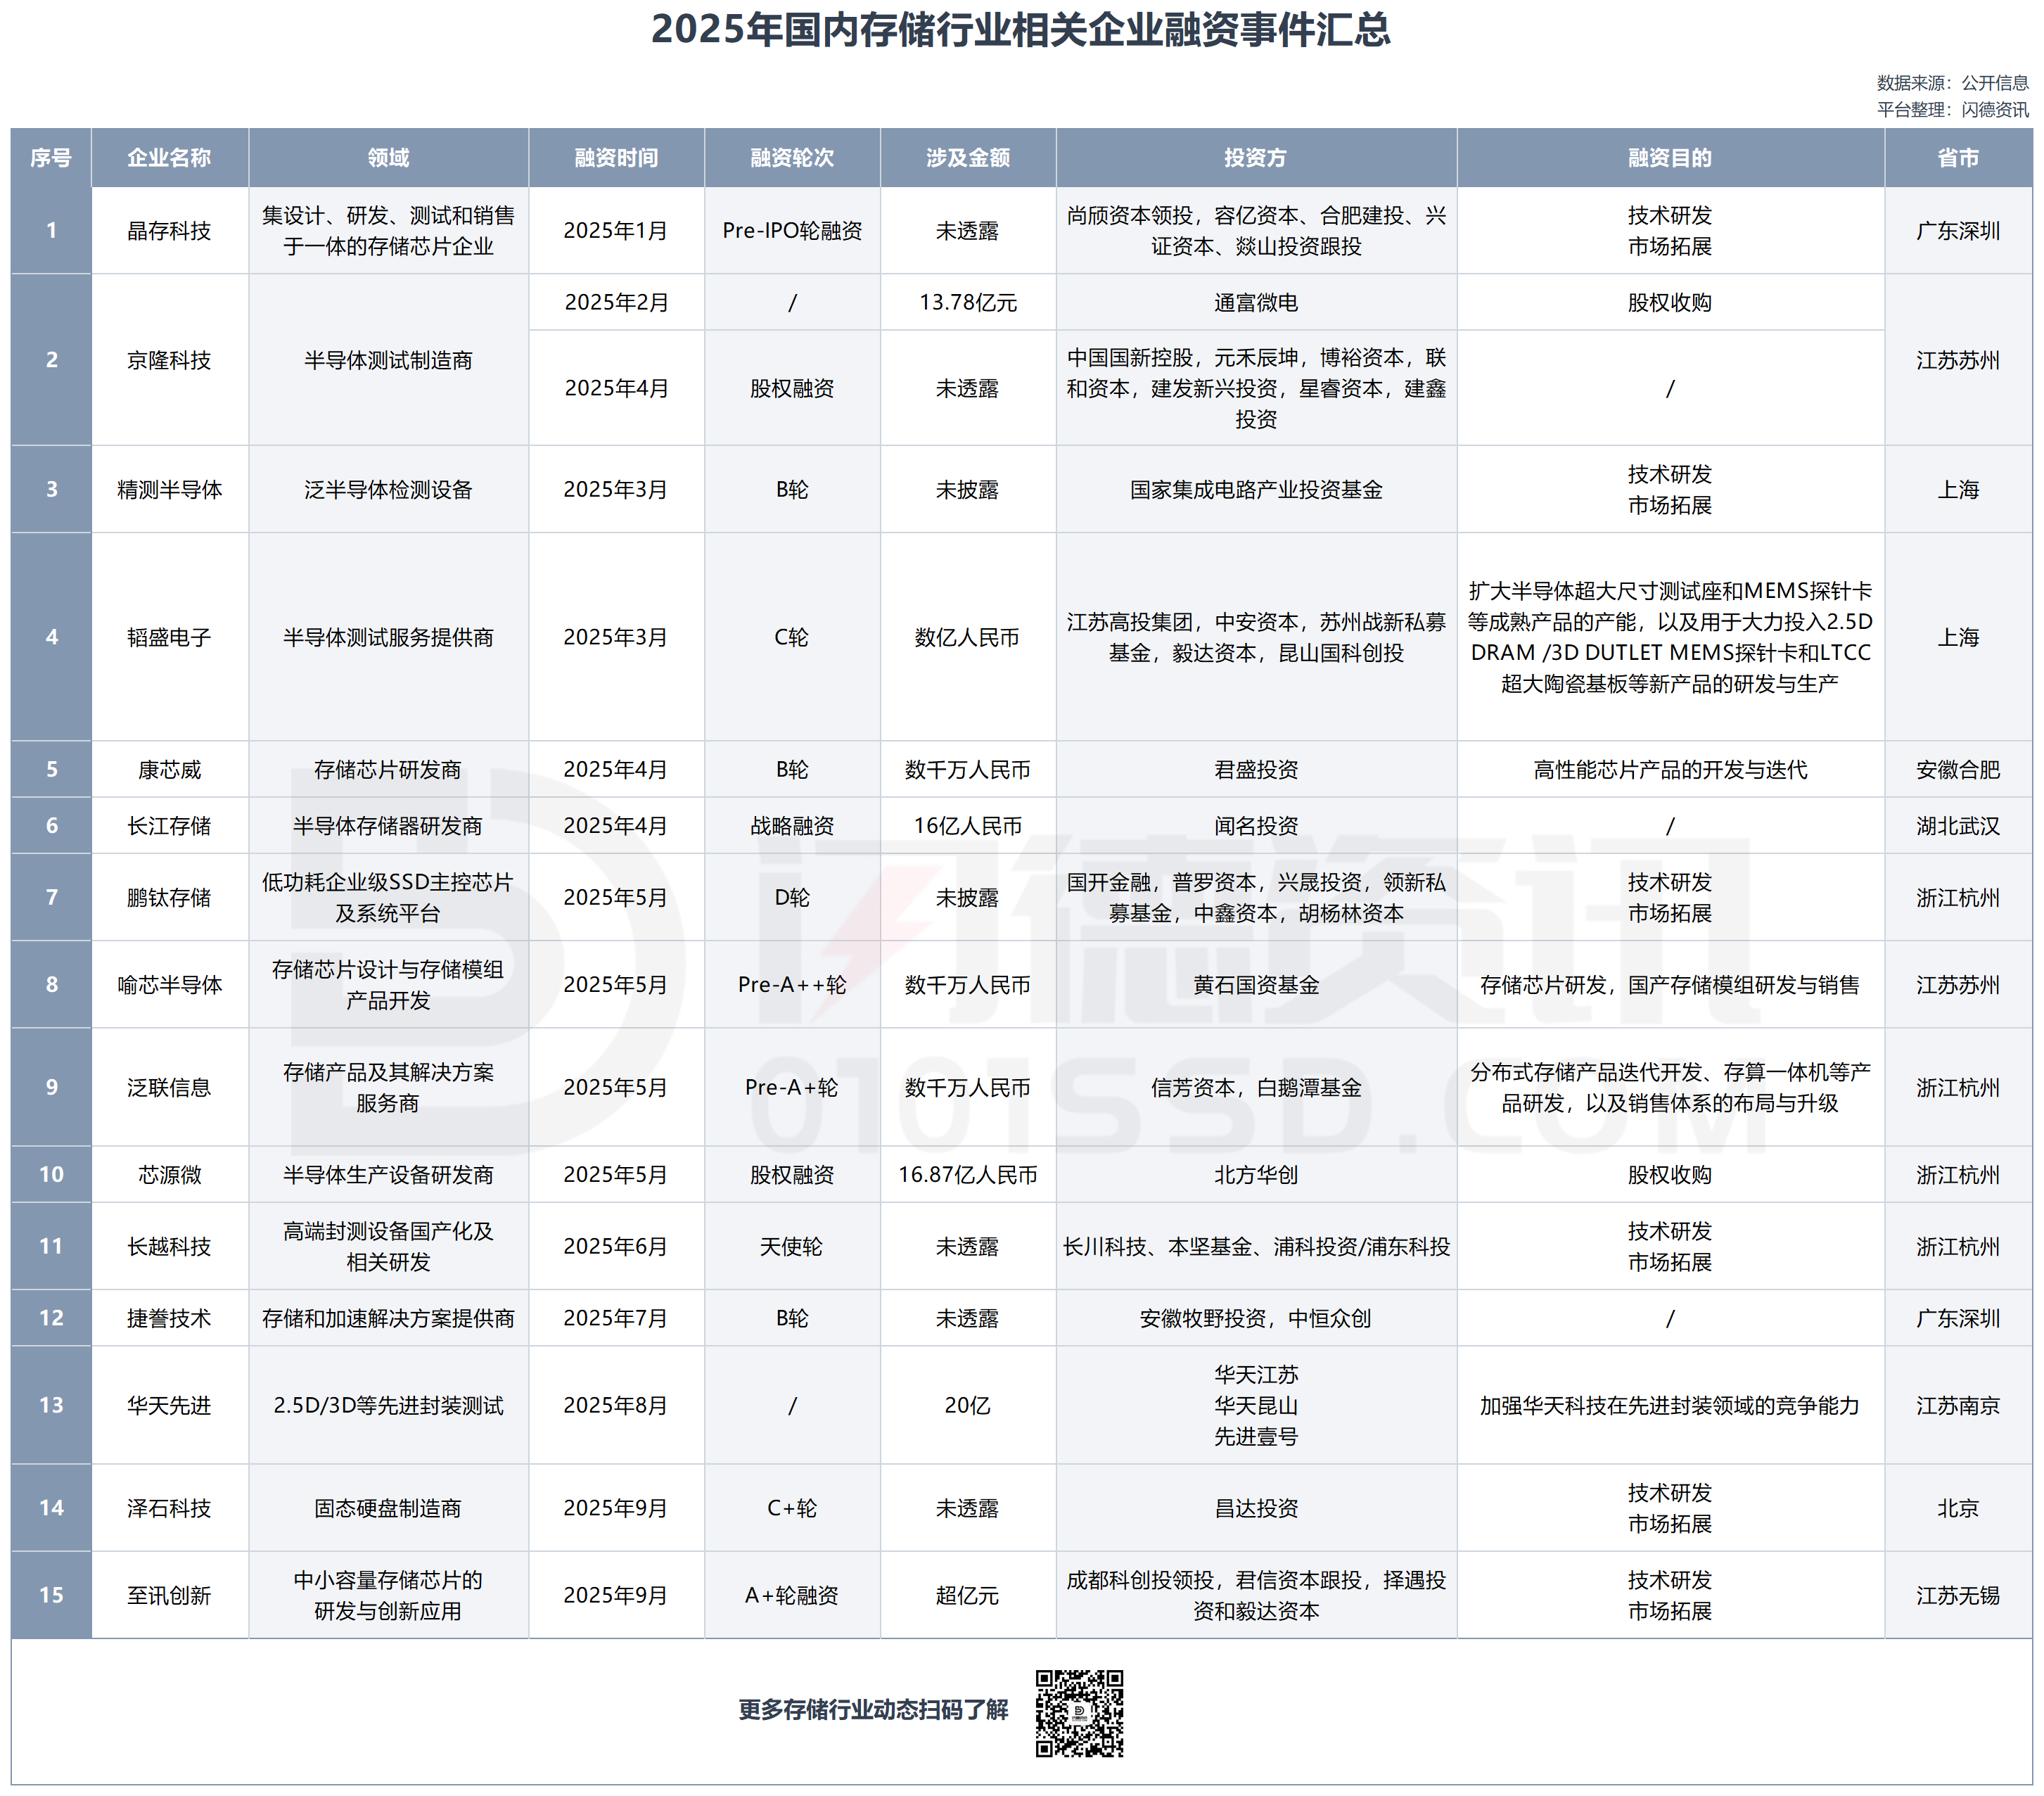Click the 北方华创 investor cell
Image resolution: width=2044 pixels, height=1796 pixels.
(x=1256, y=1175)
